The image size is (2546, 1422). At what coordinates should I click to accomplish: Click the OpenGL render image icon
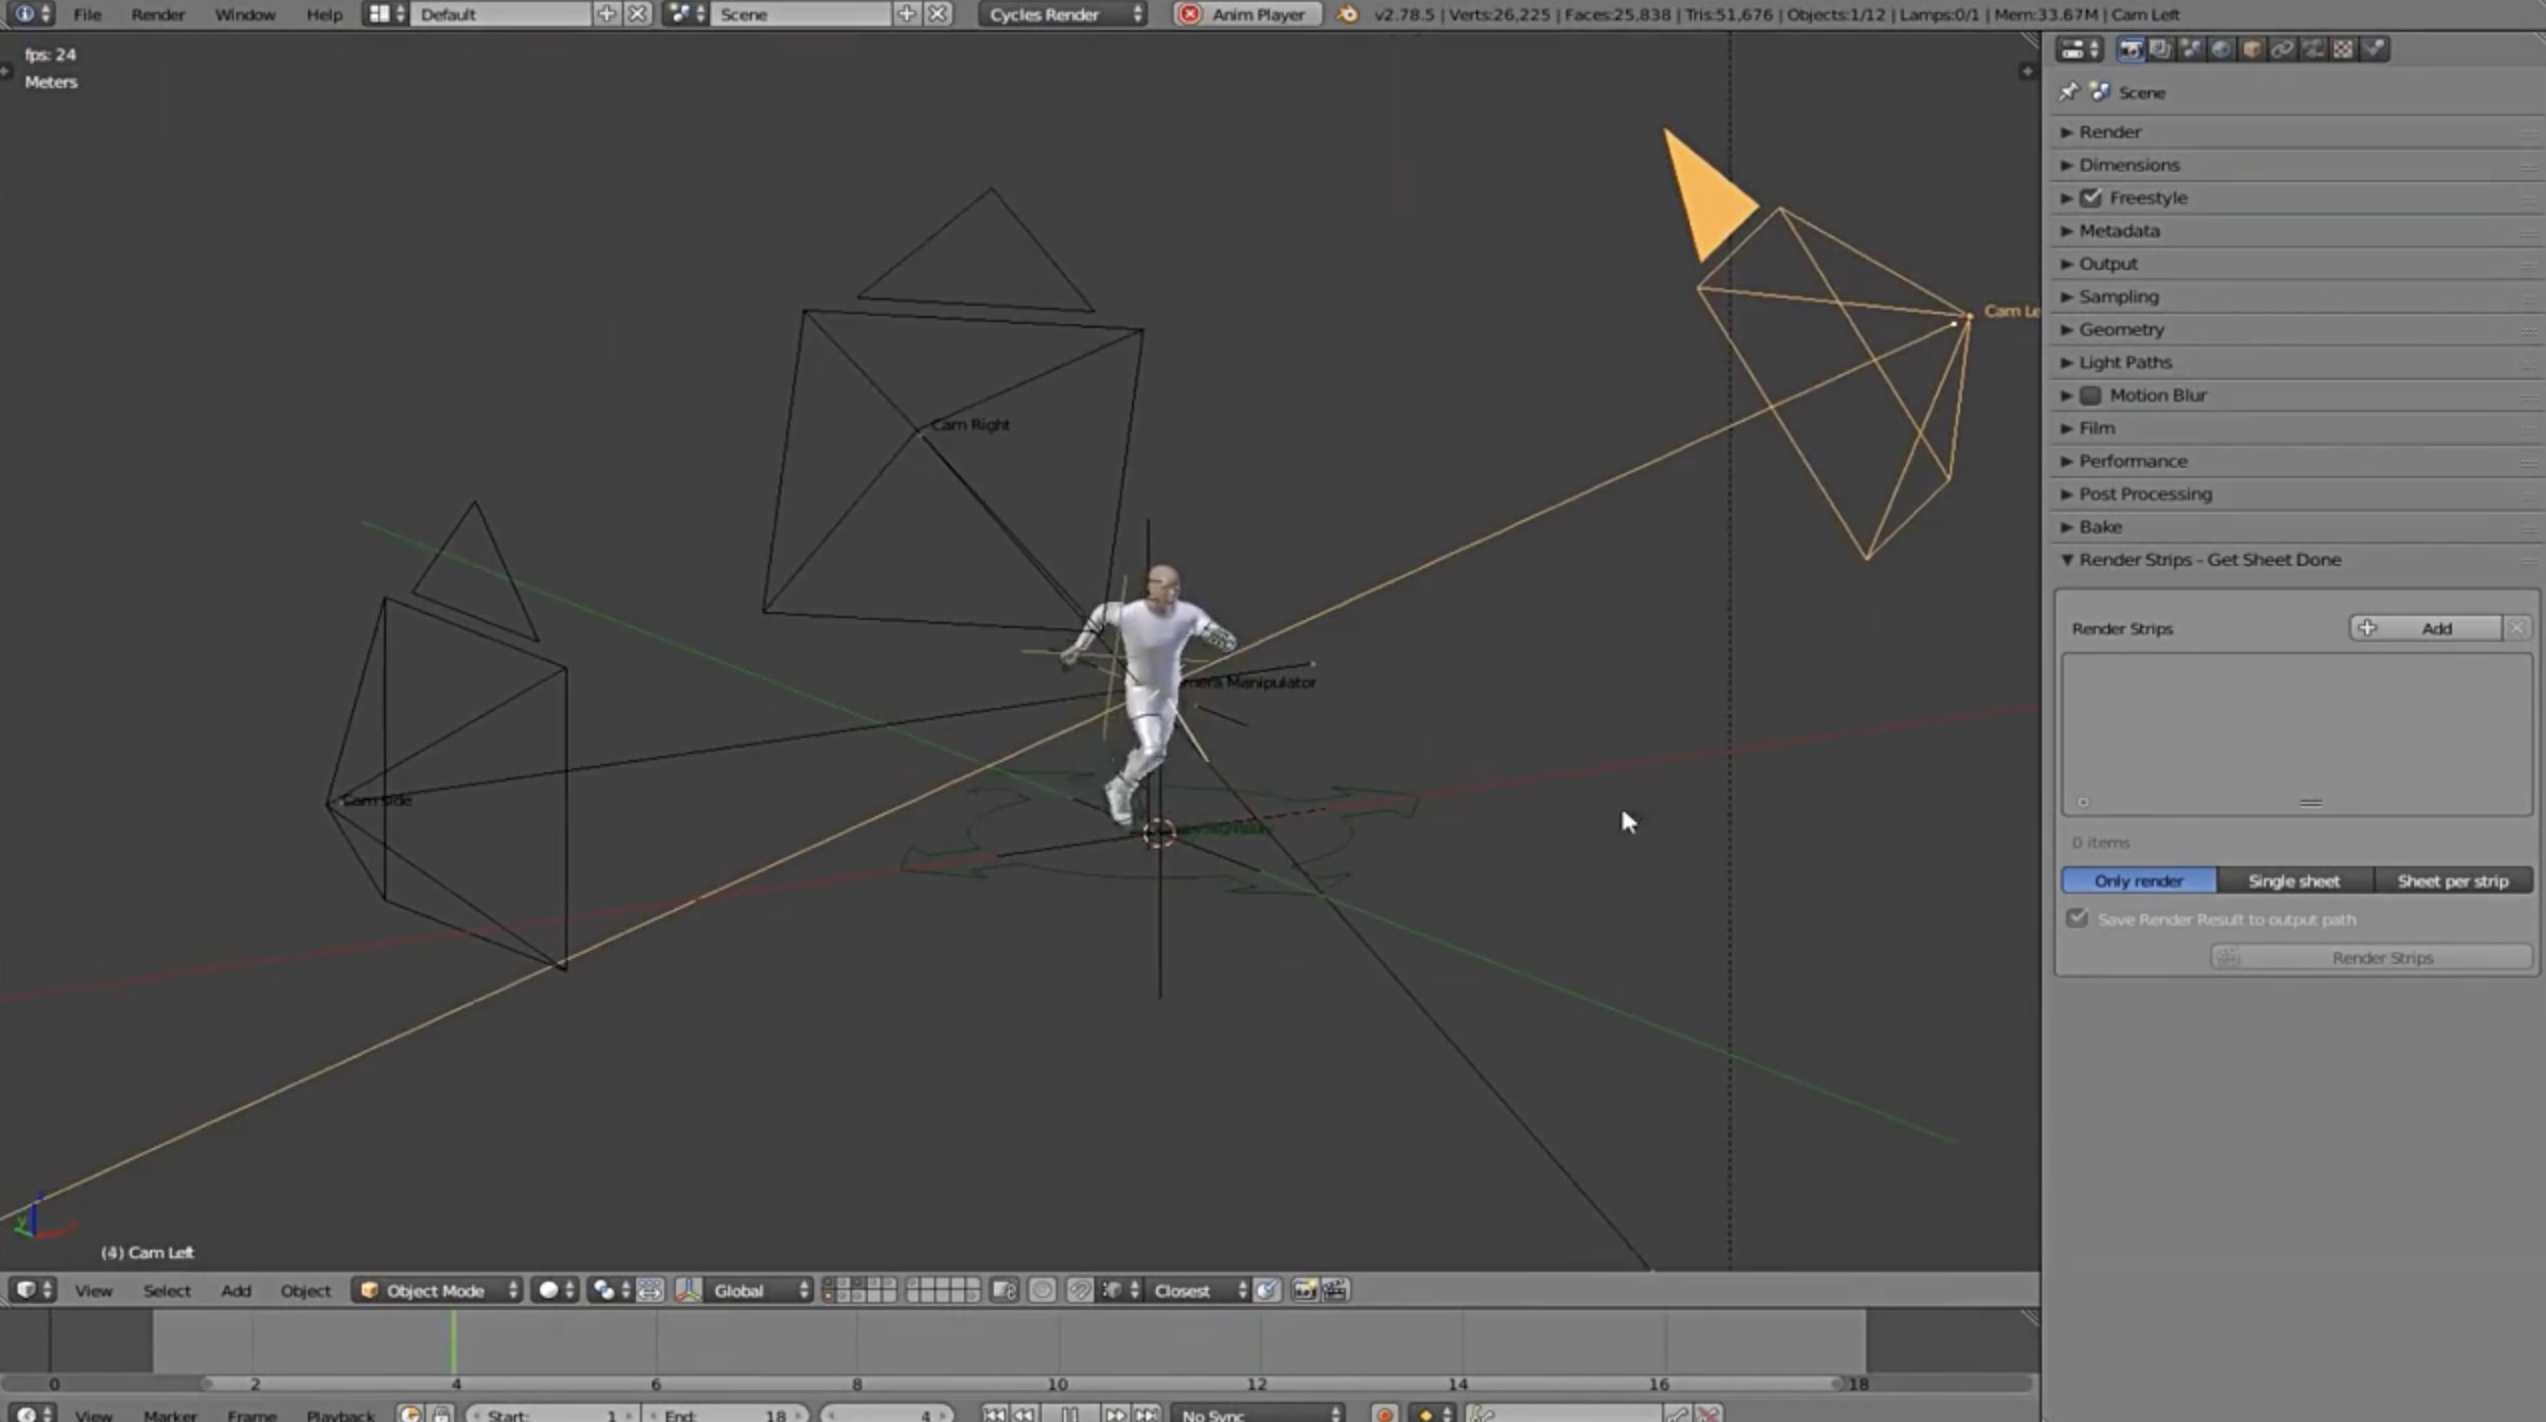[1304, 1290]
